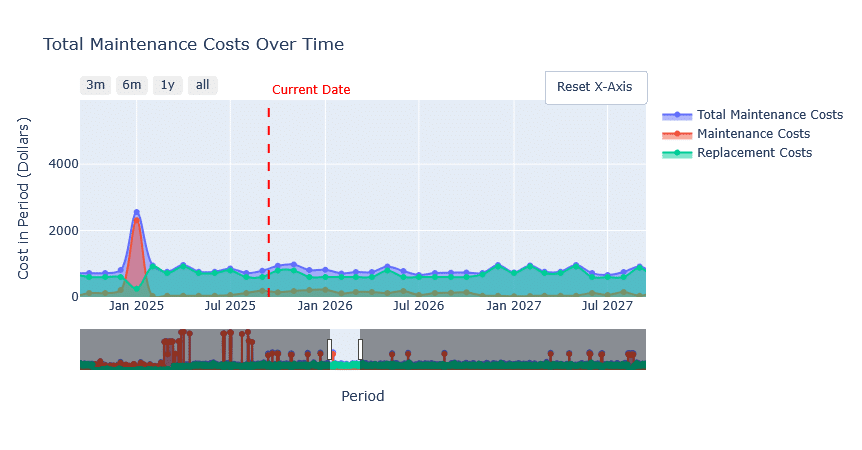This screenshot has height=450, width=862.
Task: Select the 3m range option
Action: 95,86
